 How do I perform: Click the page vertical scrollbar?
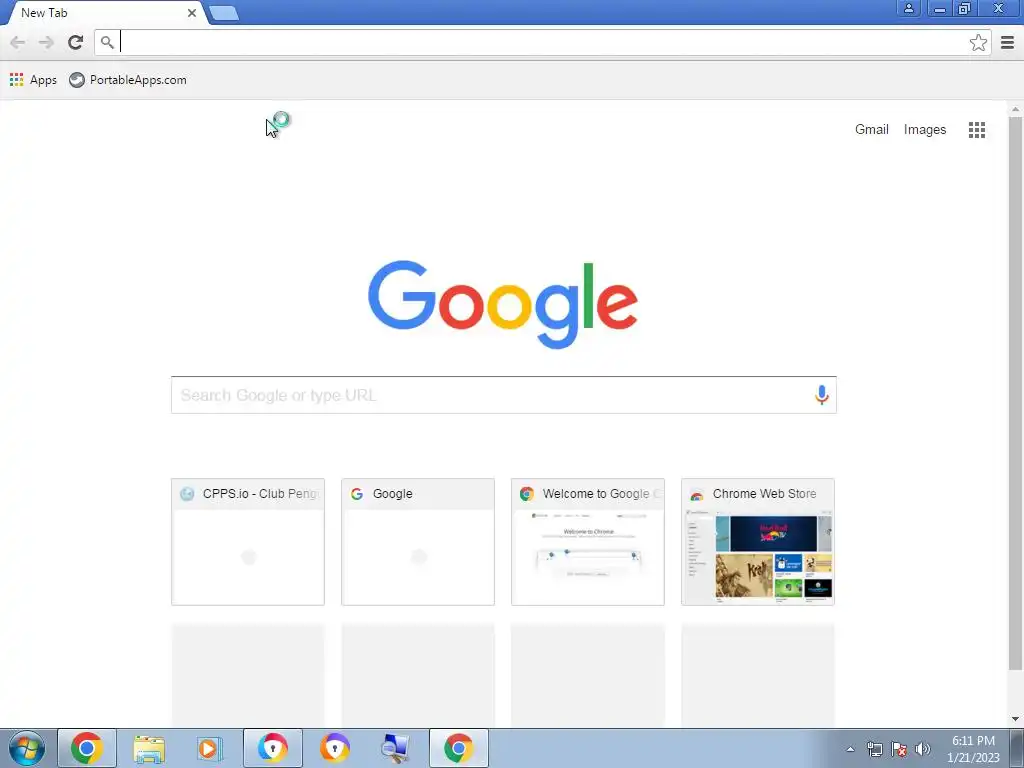(x=1015, y=394)
